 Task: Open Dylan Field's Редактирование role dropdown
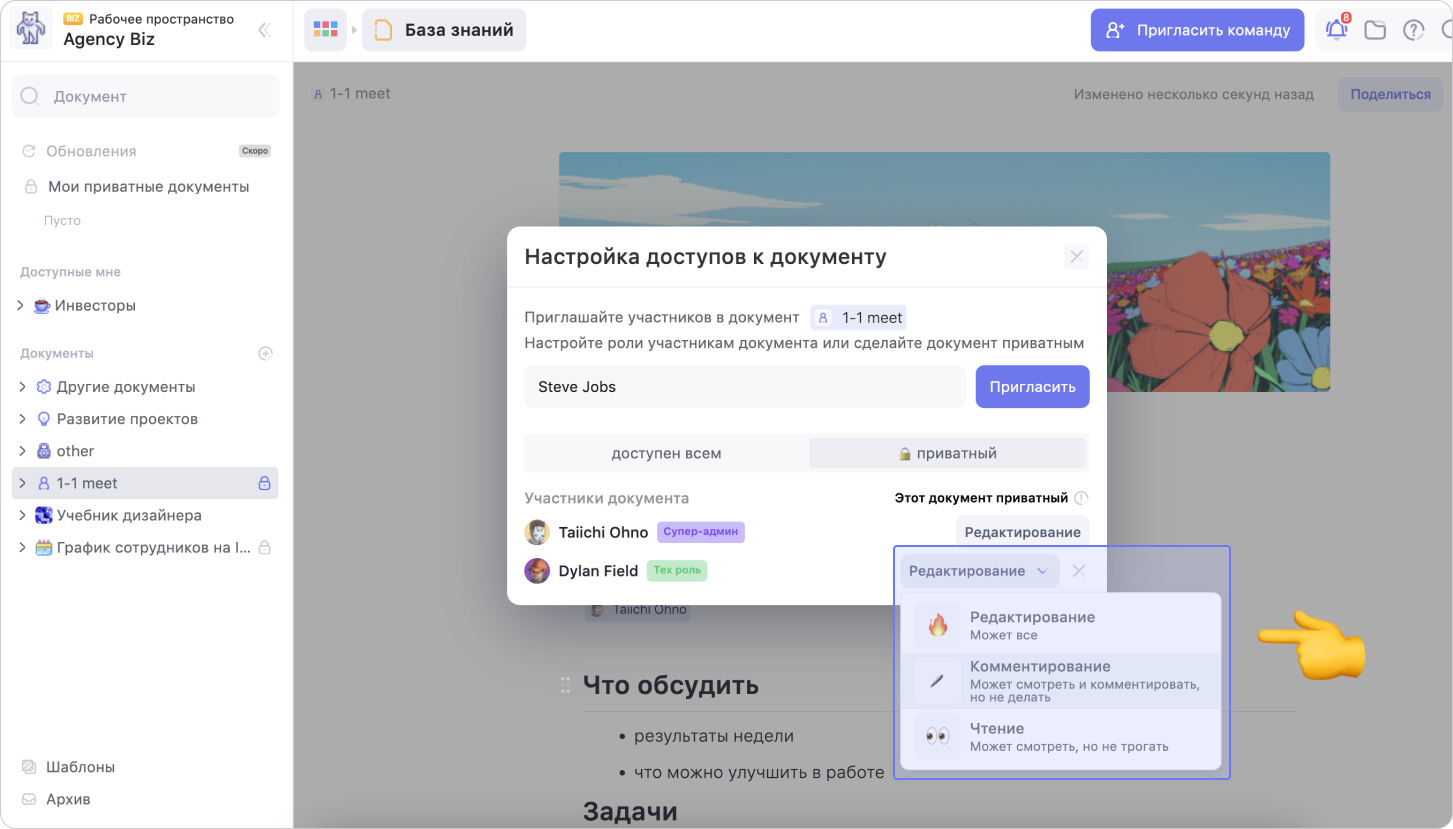pos(978,571)
